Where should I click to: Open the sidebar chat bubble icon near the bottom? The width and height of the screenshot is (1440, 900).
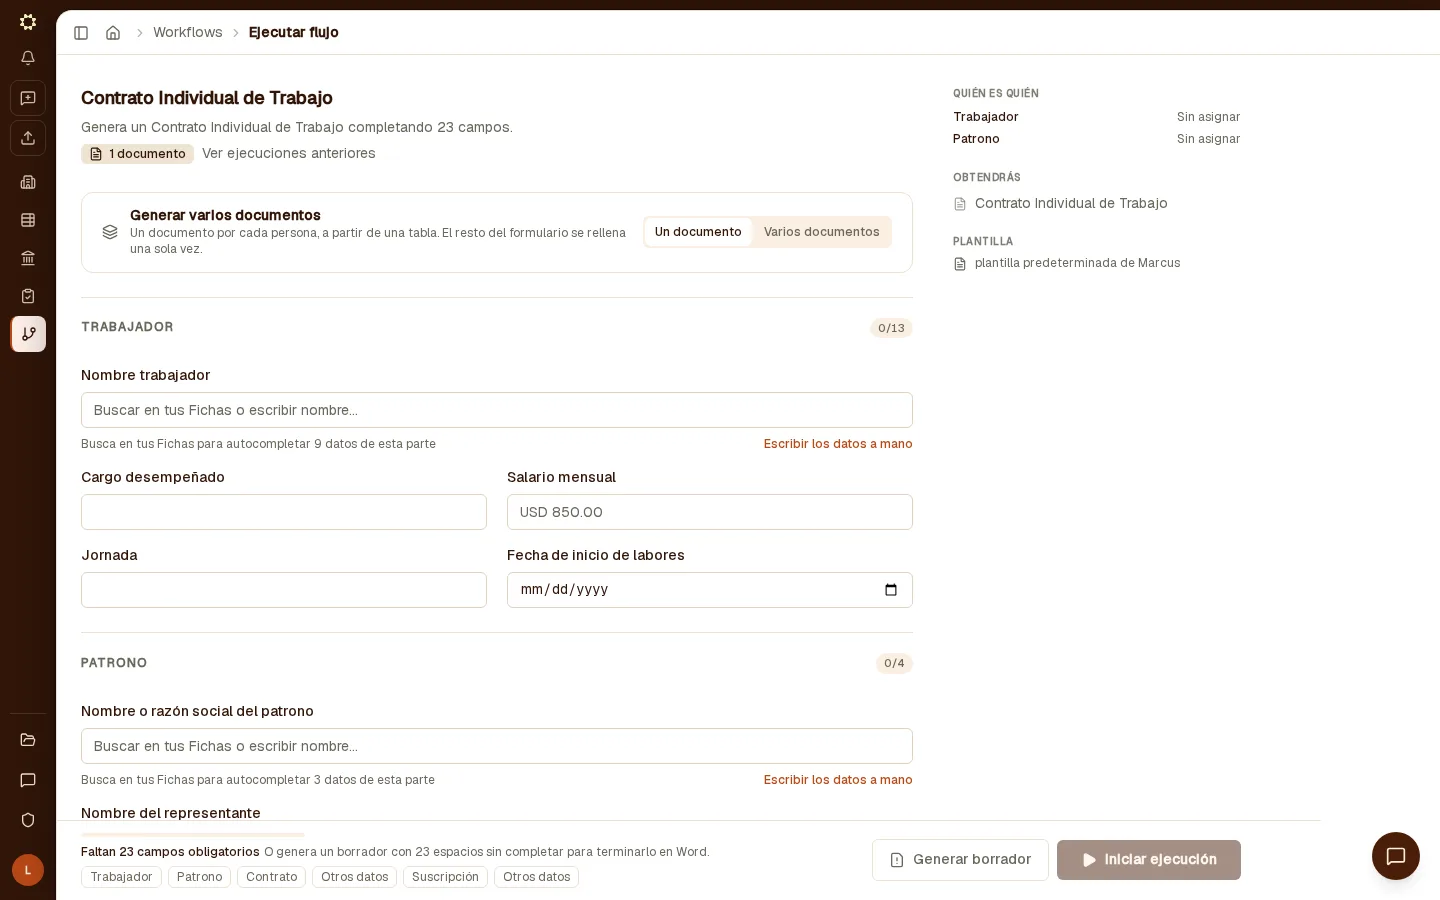click(x=28, y=780)
